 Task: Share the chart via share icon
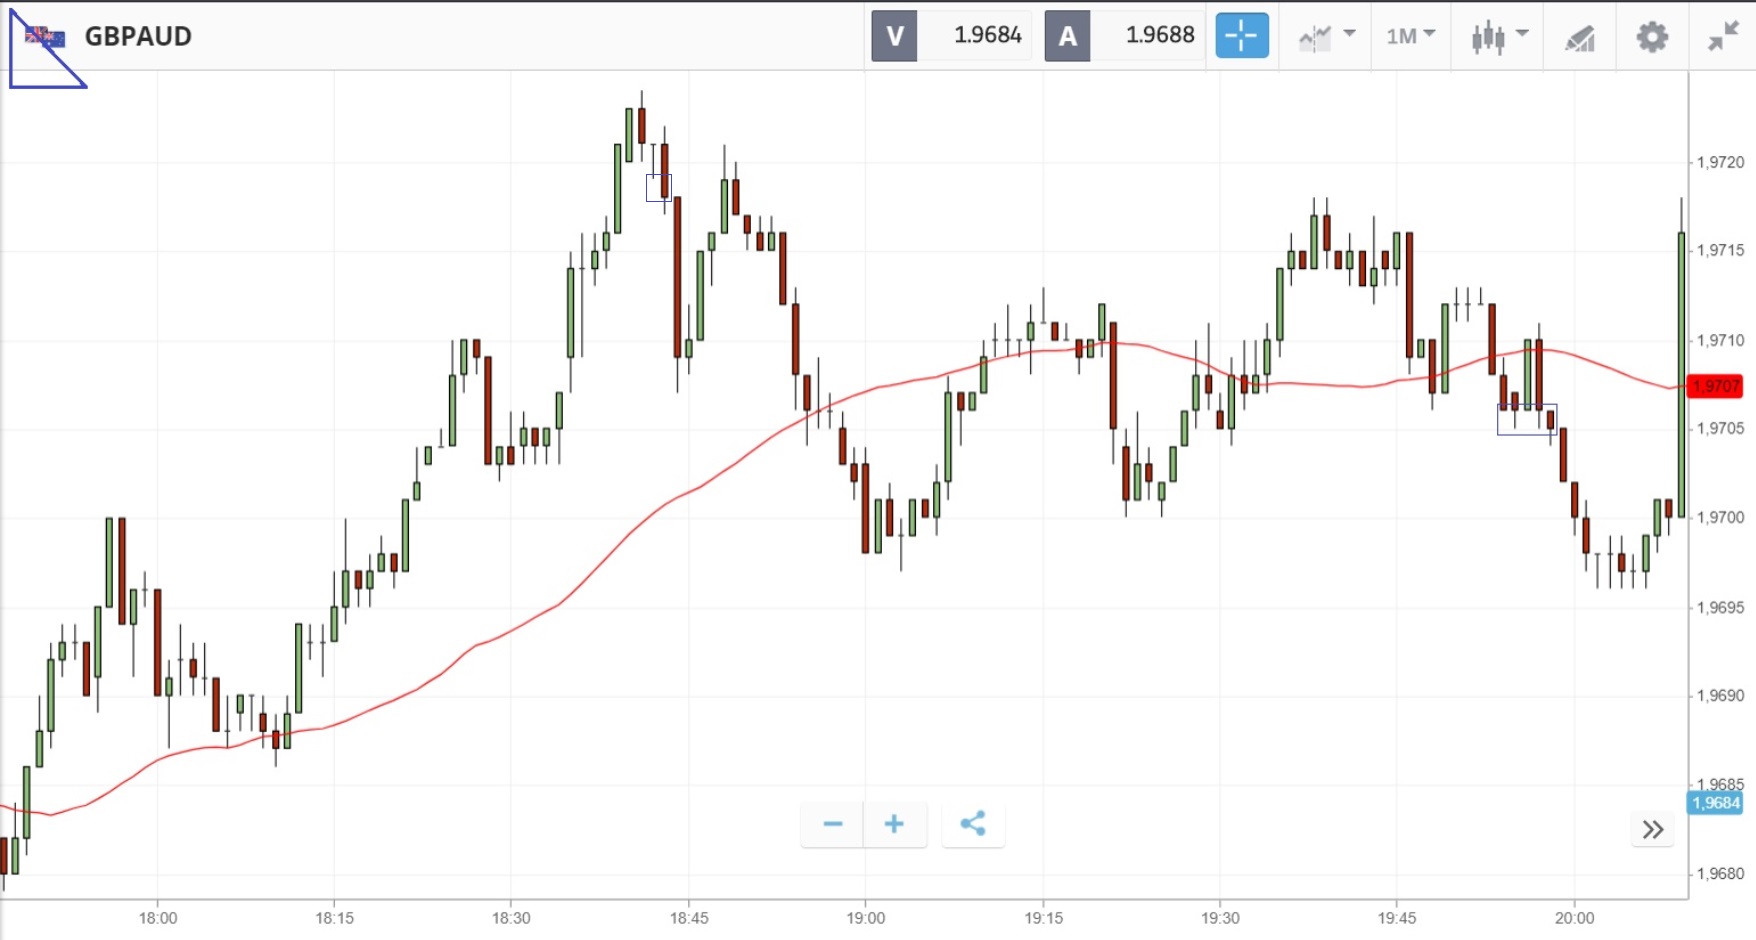(973, 824)
